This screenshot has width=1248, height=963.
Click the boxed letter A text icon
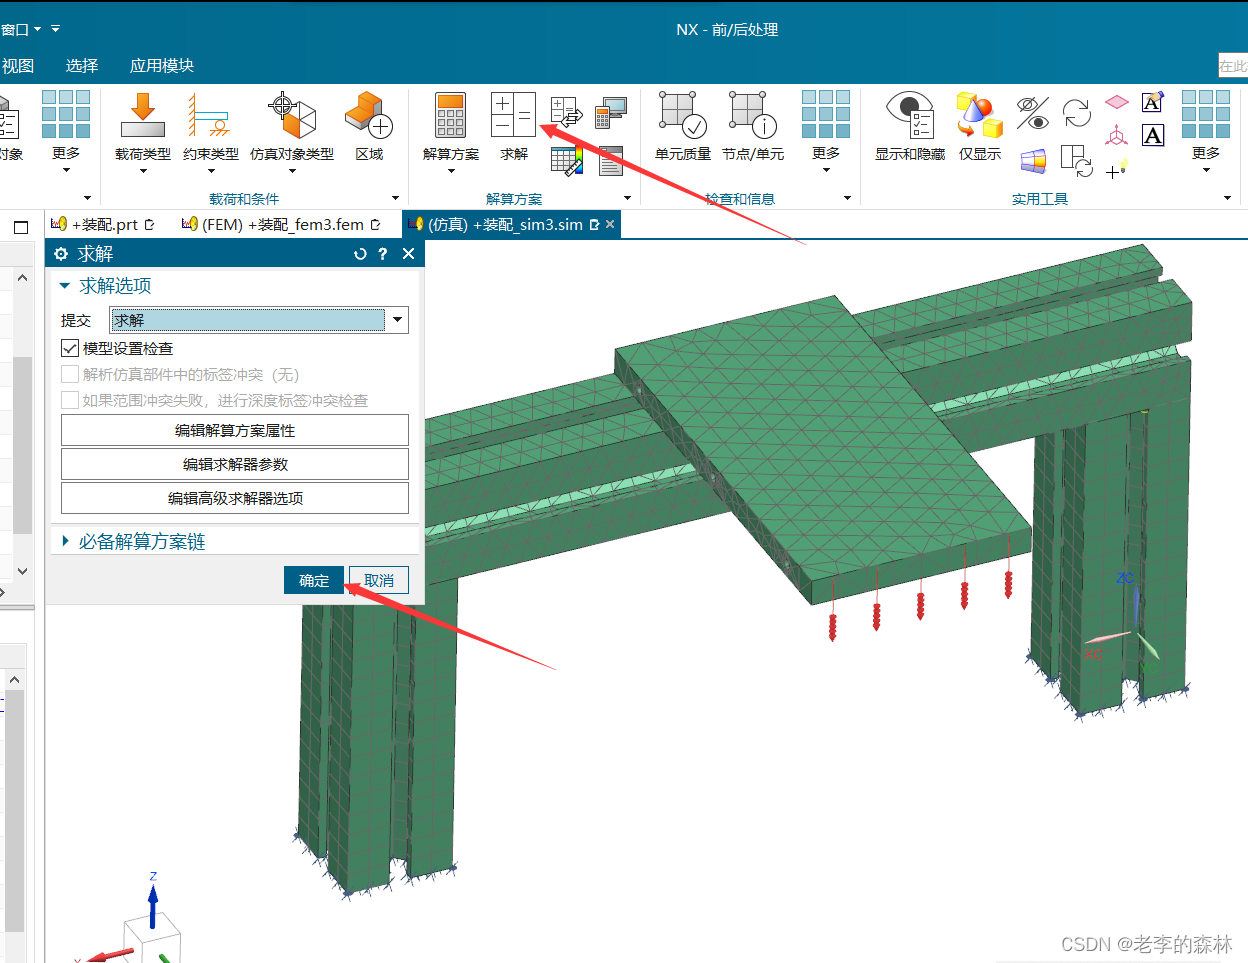1153,135
